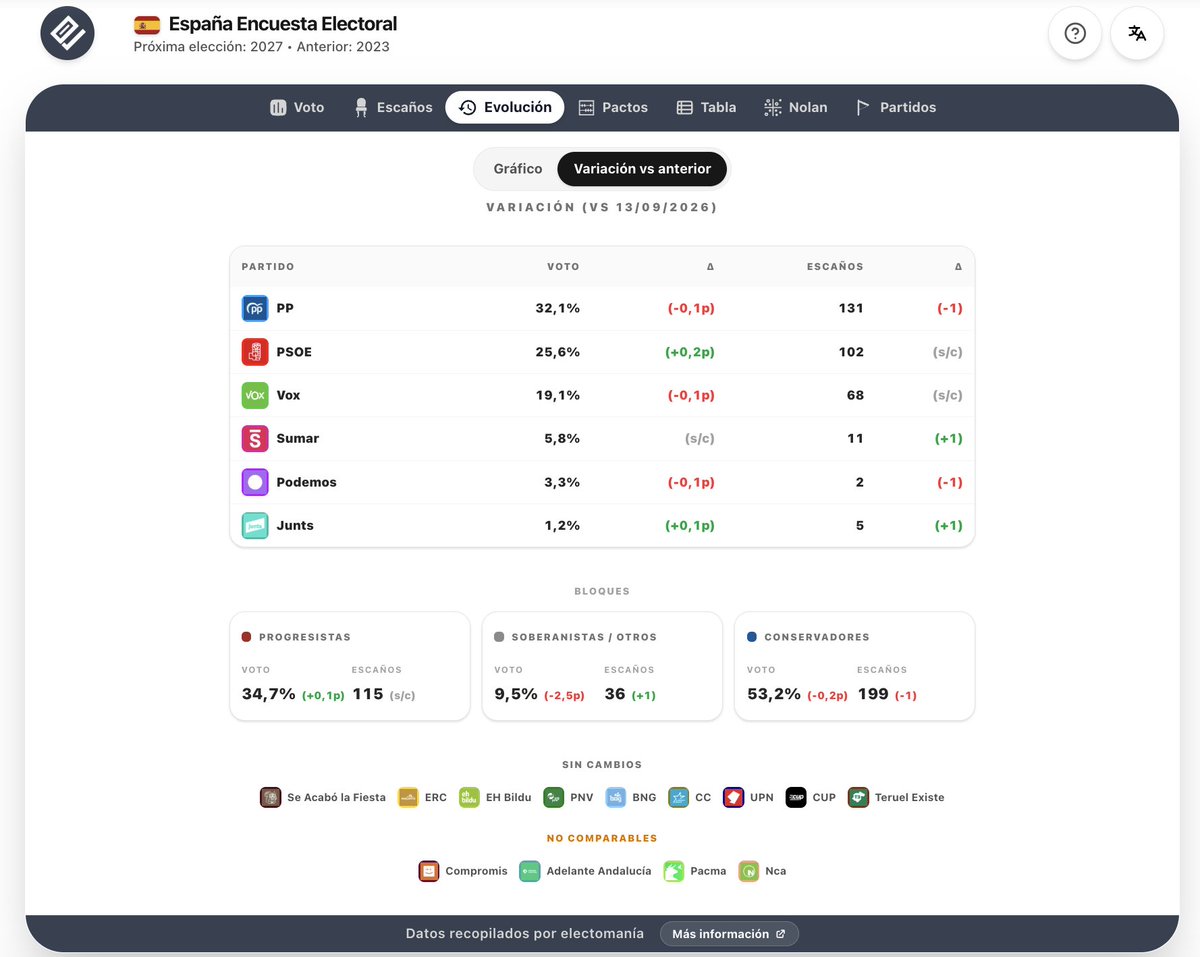
Task: Click the Conservadores seat count 199
Action: tap(873, 694)
